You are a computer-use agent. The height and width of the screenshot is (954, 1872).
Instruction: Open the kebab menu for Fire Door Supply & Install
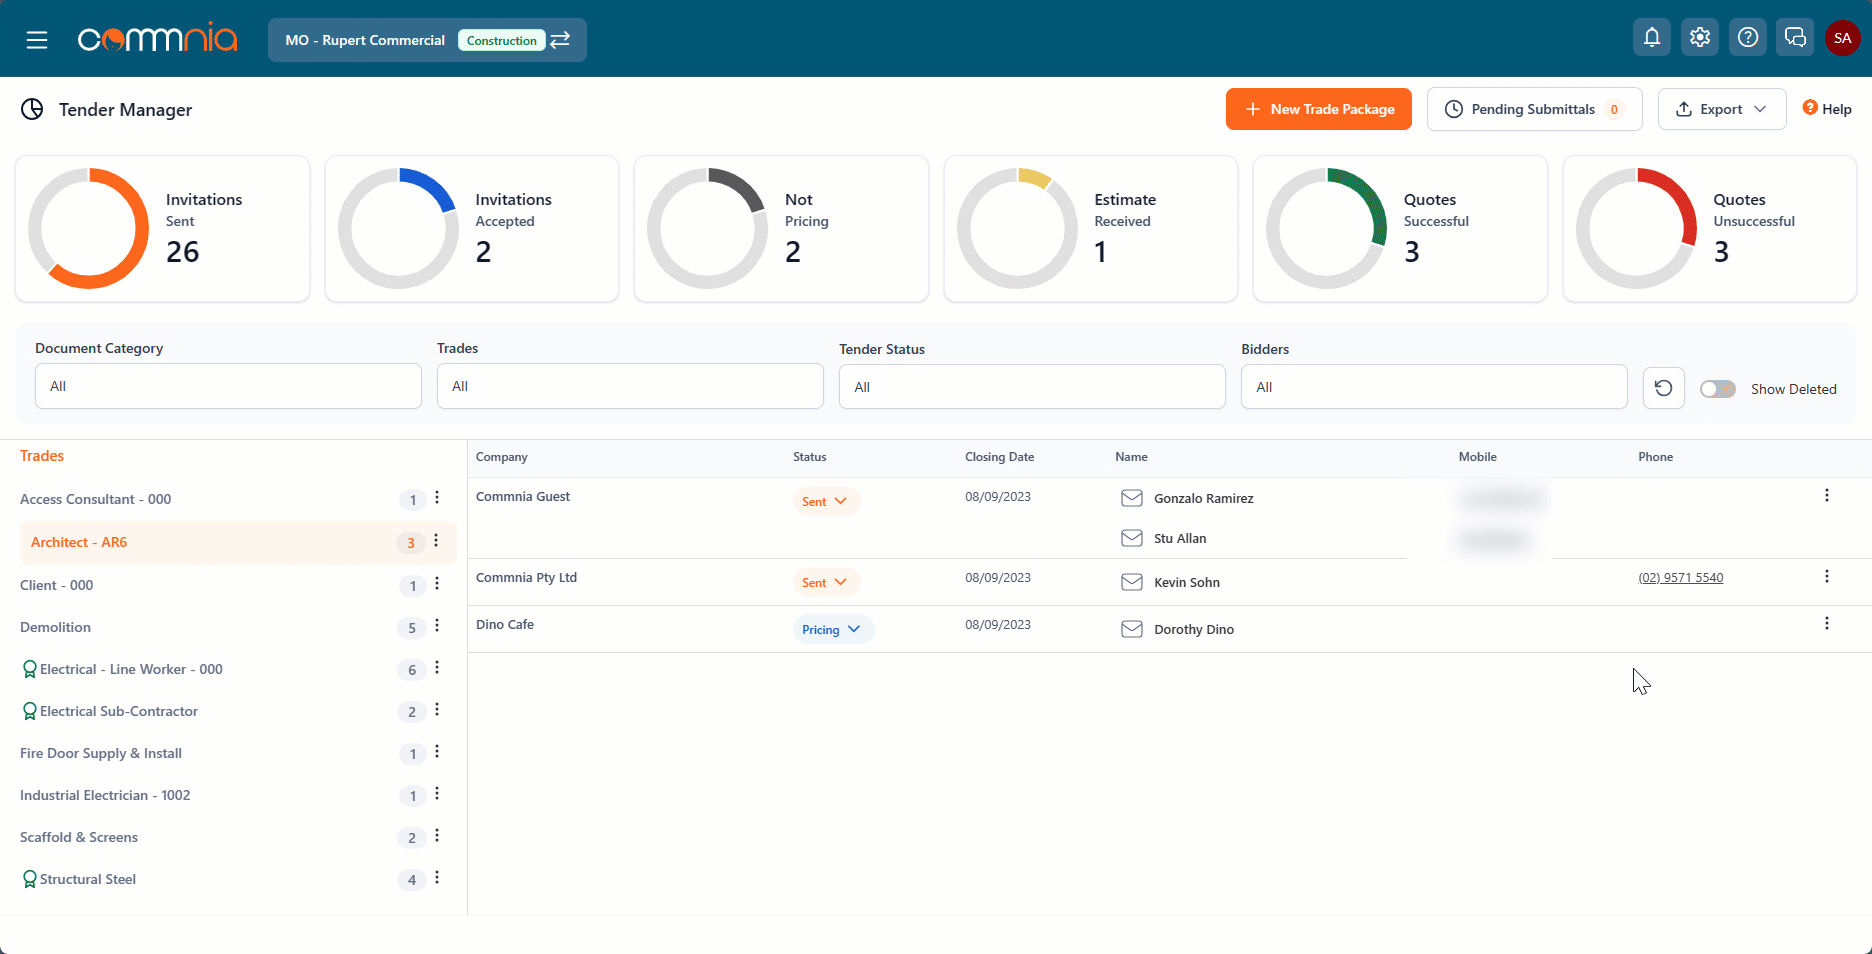click(437, 752)
